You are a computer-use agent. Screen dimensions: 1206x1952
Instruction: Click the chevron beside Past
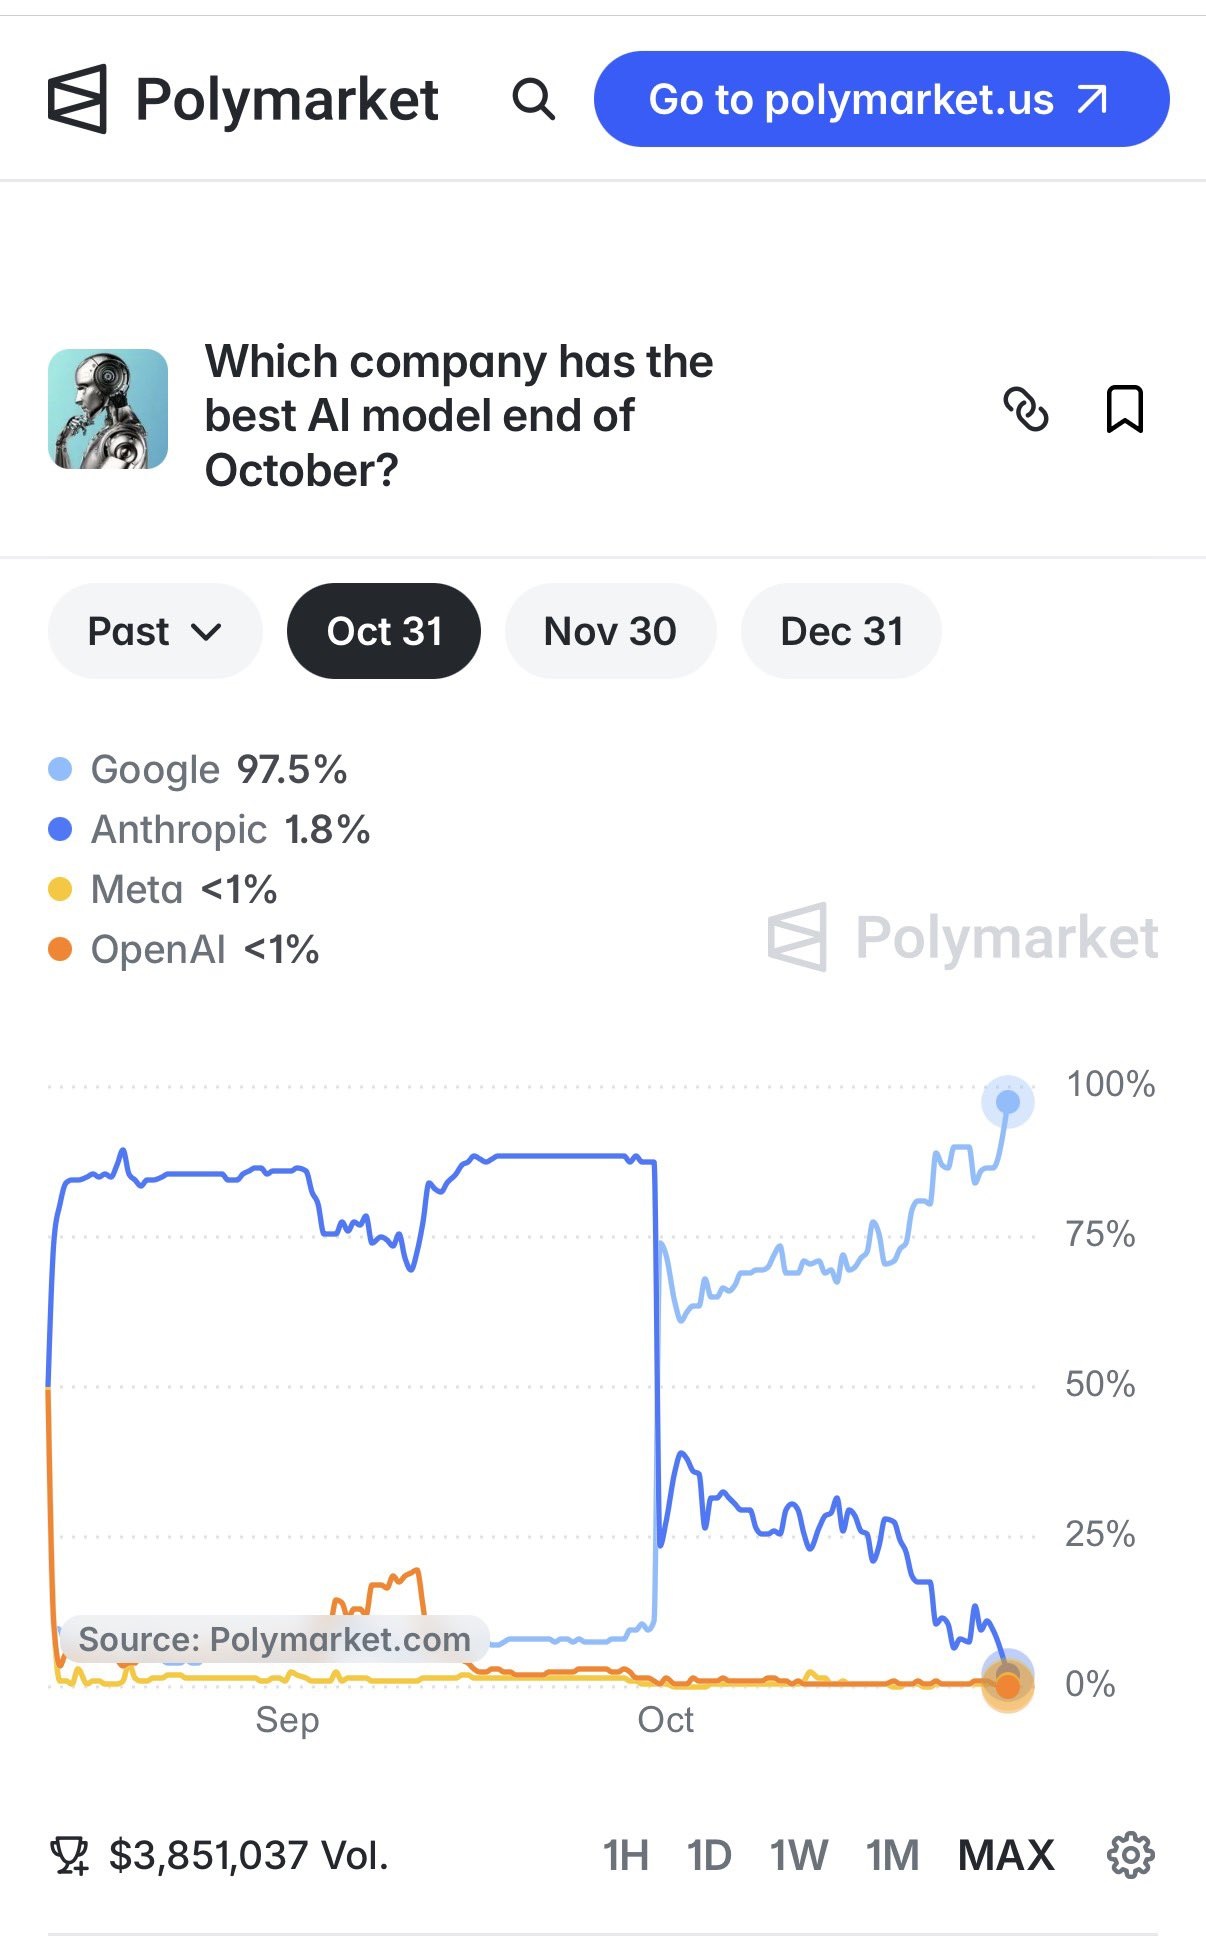coord(206,632)
